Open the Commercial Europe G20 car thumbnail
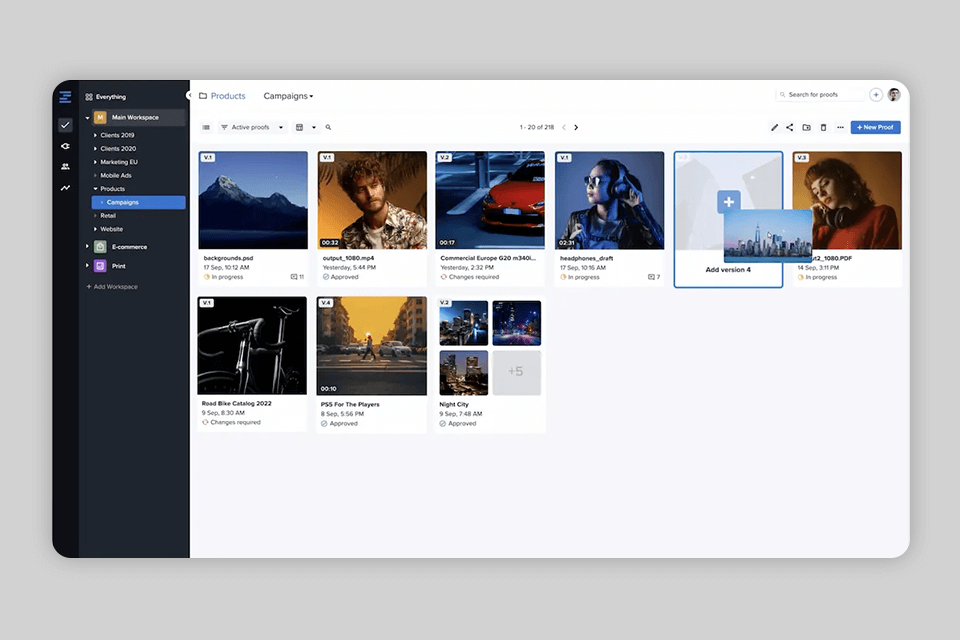 point(490,200)
